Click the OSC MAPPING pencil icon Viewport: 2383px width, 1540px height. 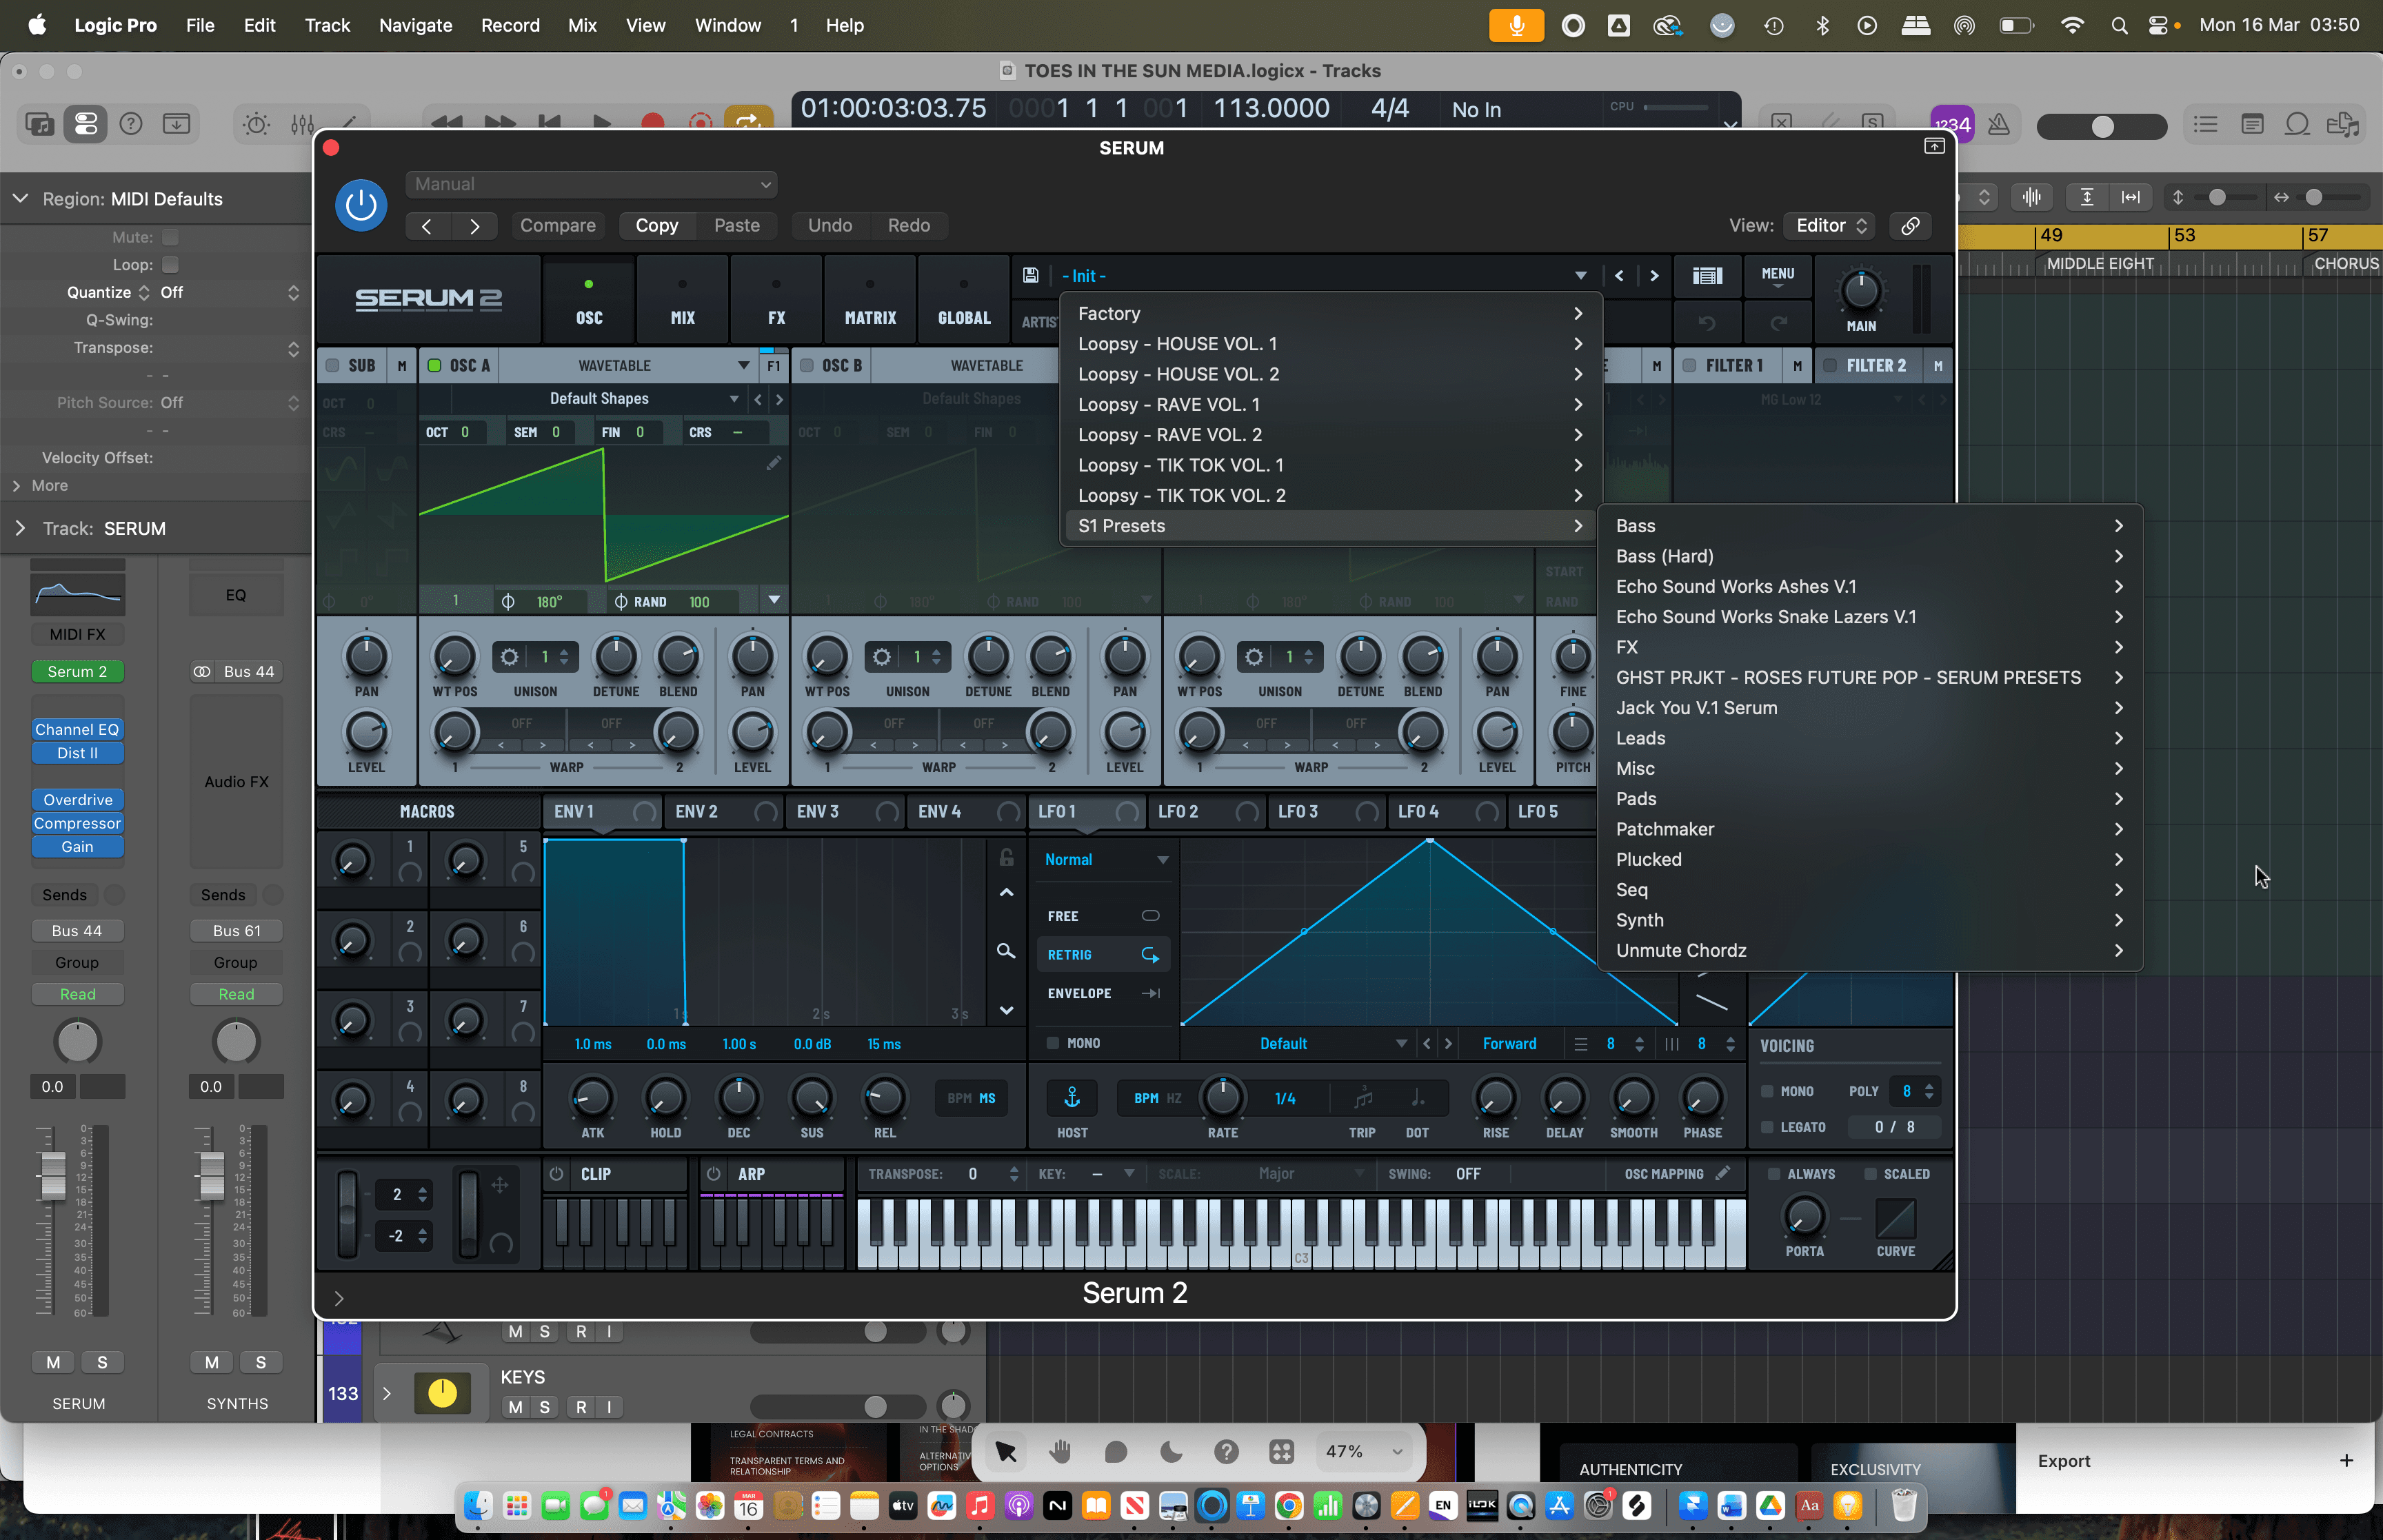[x=1723, y=1173]
